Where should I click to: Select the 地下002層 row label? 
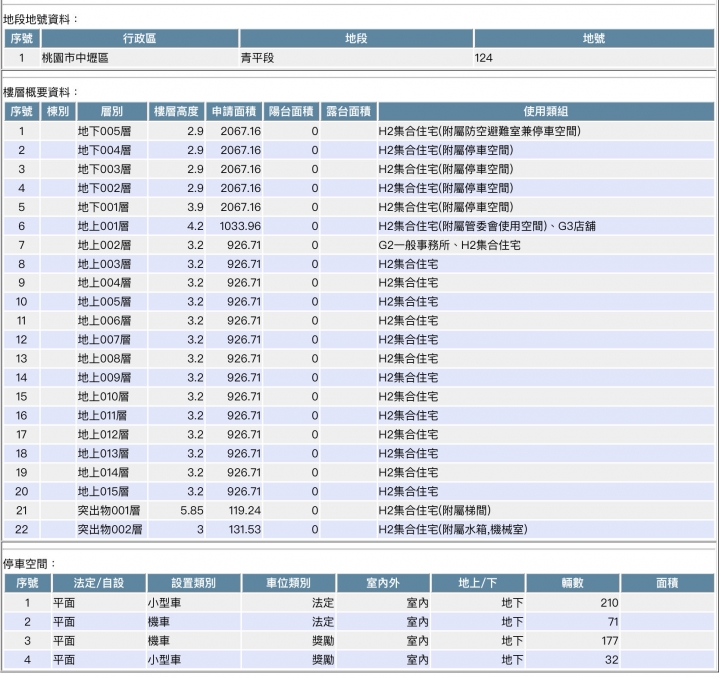coord(104,188)
